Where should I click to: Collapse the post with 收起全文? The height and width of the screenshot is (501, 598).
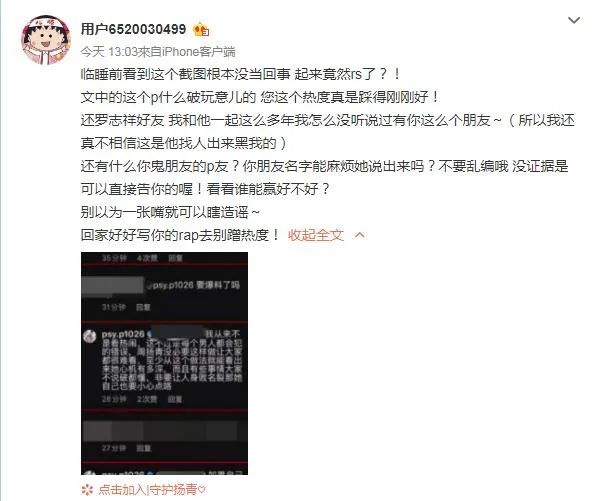coord(315,235)
